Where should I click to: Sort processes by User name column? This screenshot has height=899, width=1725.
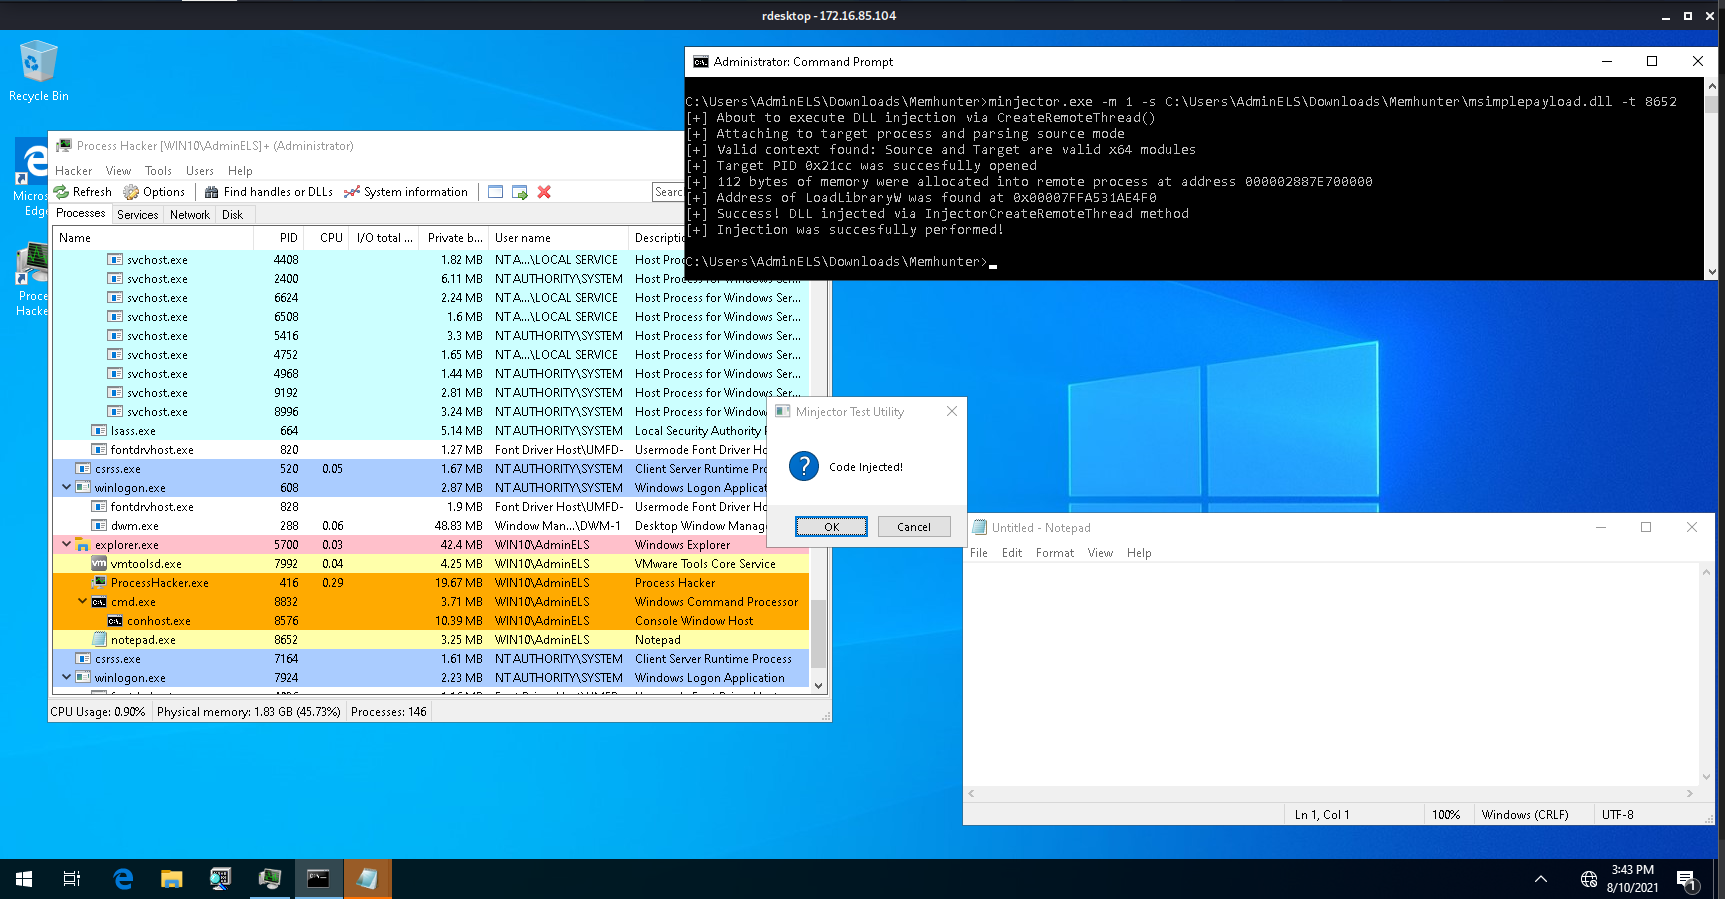click(x=558, y=238)
